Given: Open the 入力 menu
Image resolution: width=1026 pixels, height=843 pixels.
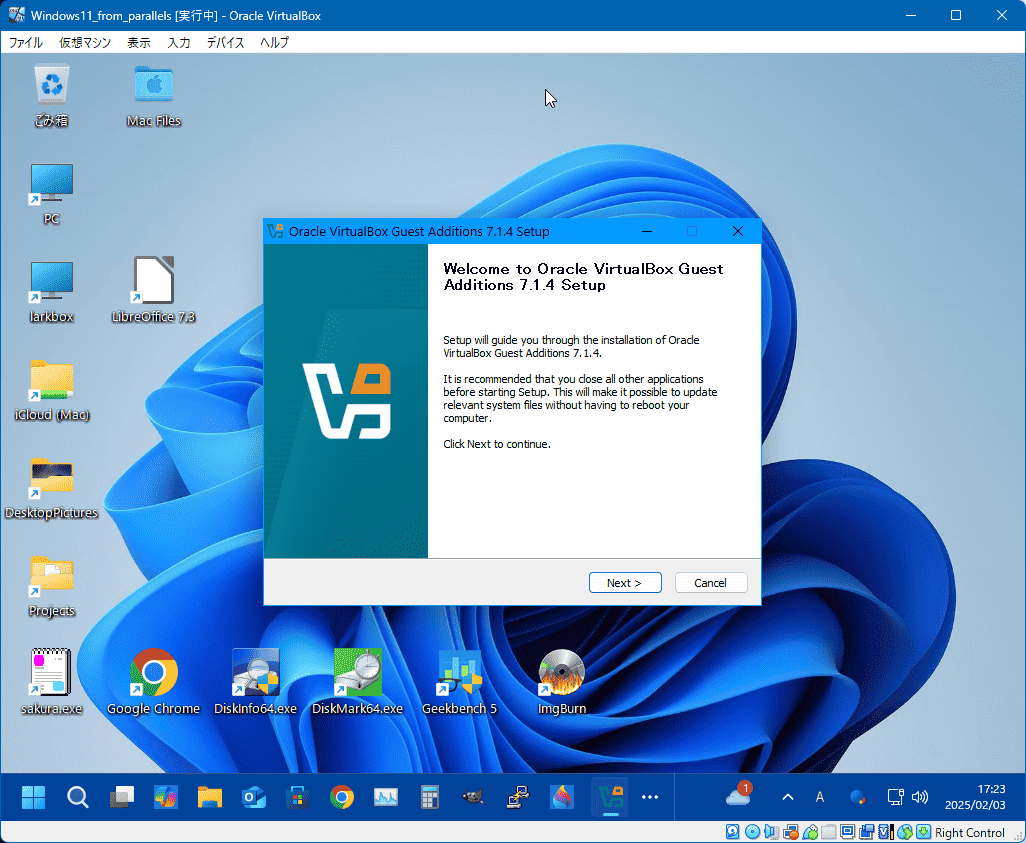Looking at the screenshot, I should (x=179, y=43).
